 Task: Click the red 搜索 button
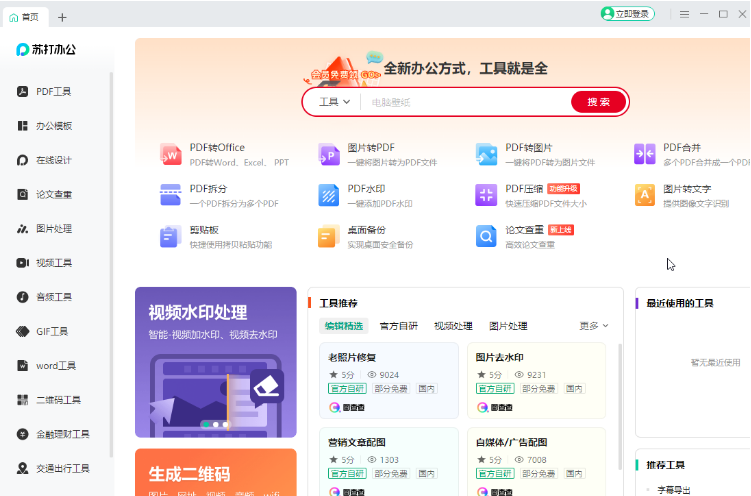pyautogui.click(x=598, y=102)
